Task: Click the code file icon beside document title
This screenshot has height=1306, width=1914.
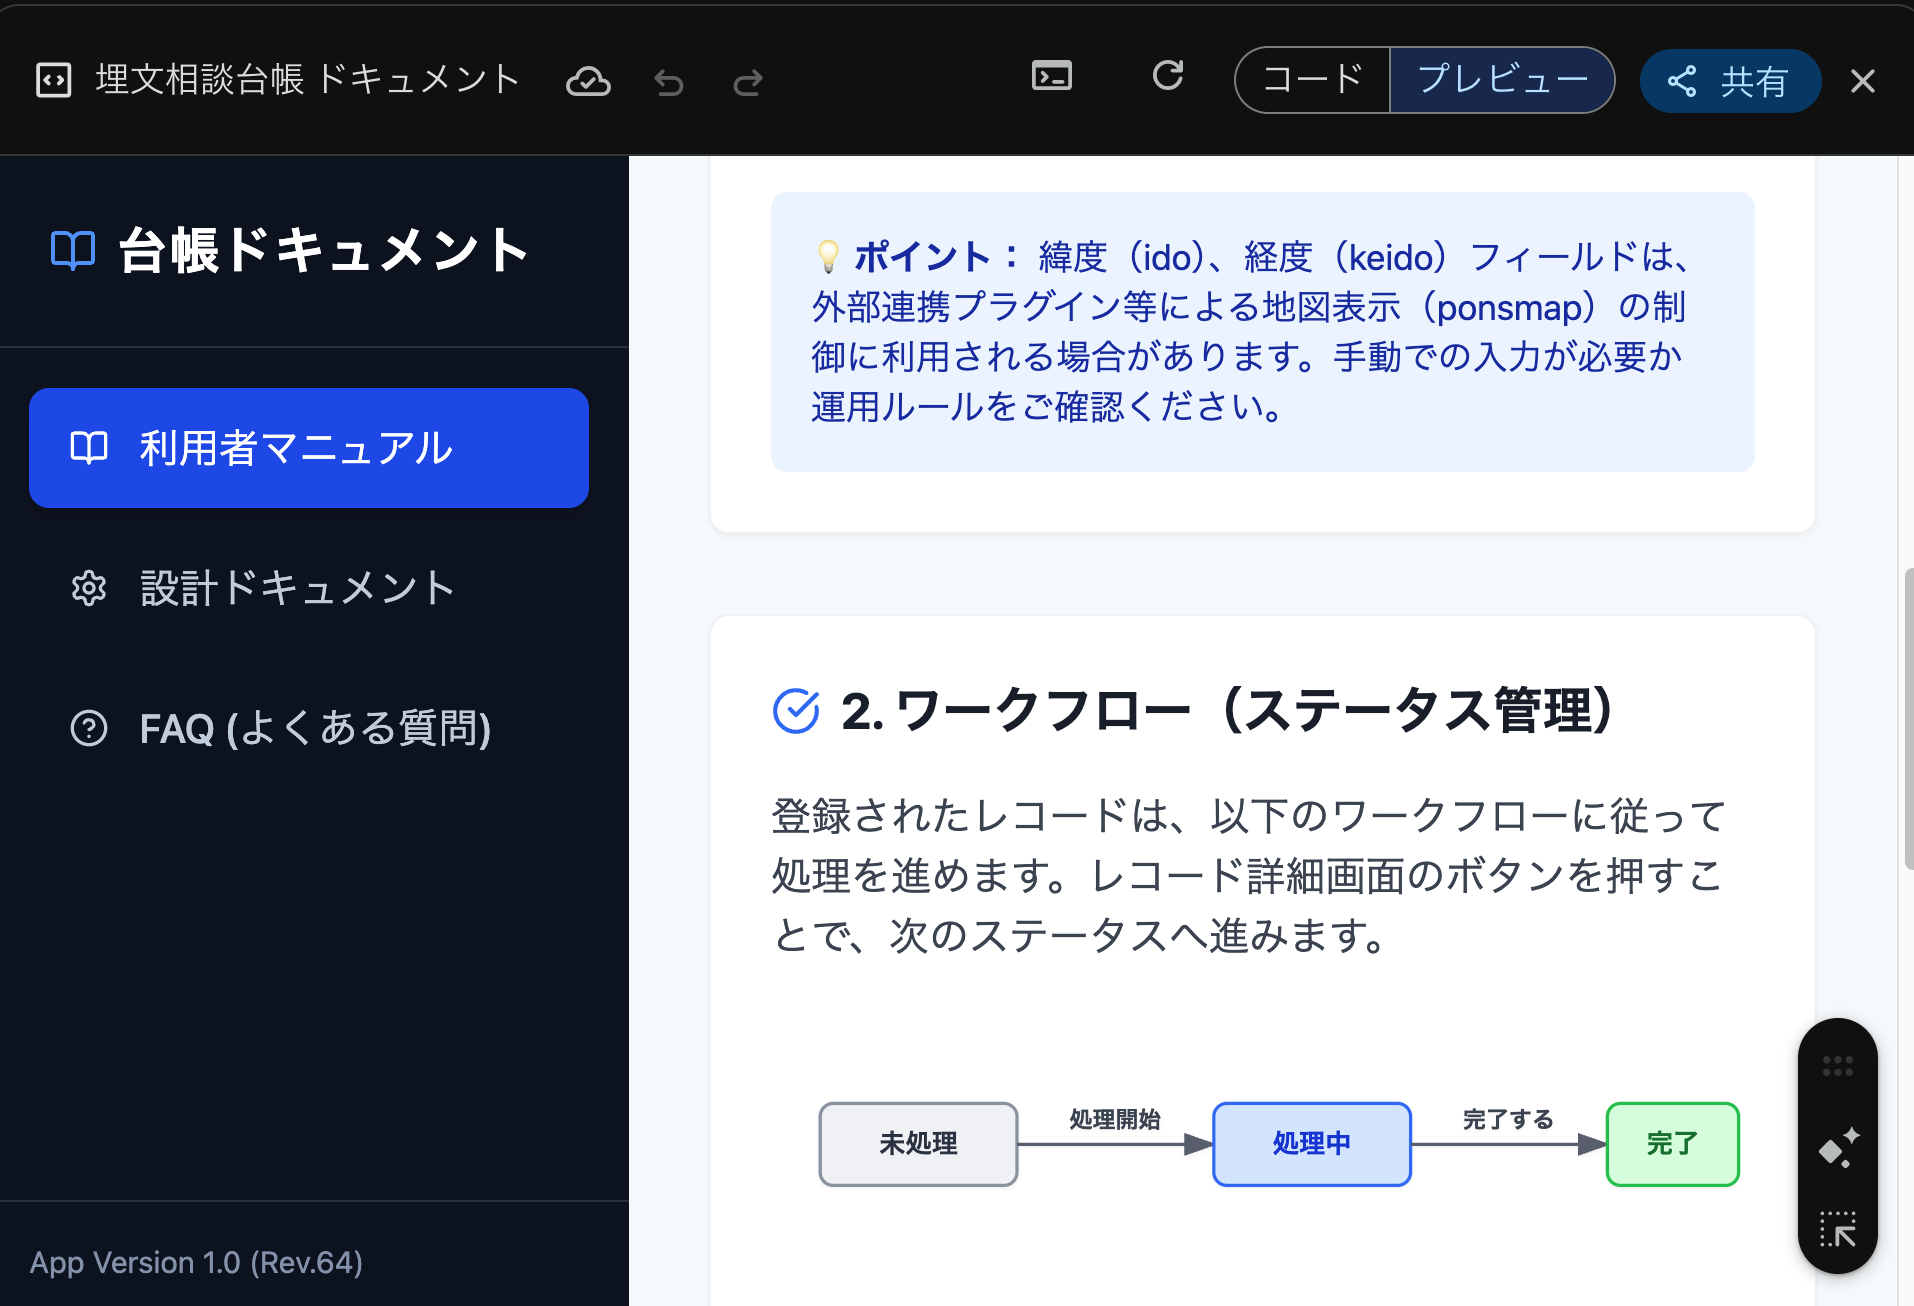Action: click(x=53, y=80)
